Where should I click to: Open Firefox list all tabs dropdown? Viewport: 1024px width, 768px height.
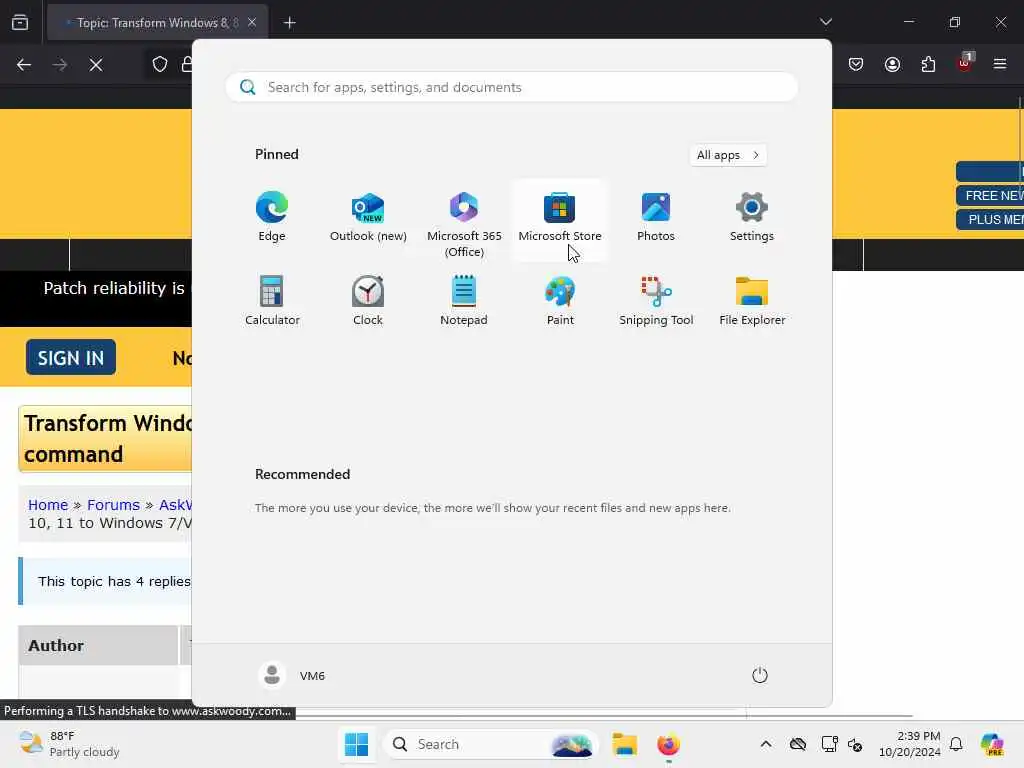point(825,22)
